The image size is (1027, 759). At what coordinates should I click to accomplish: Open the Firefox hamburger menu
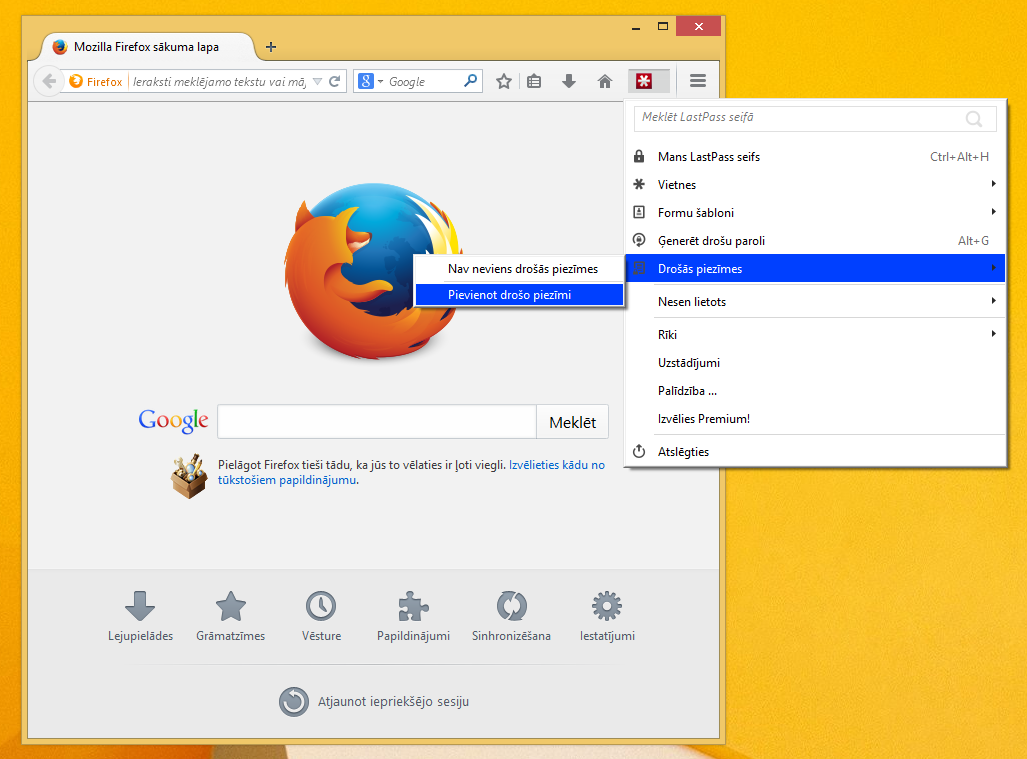click(698, 81)
